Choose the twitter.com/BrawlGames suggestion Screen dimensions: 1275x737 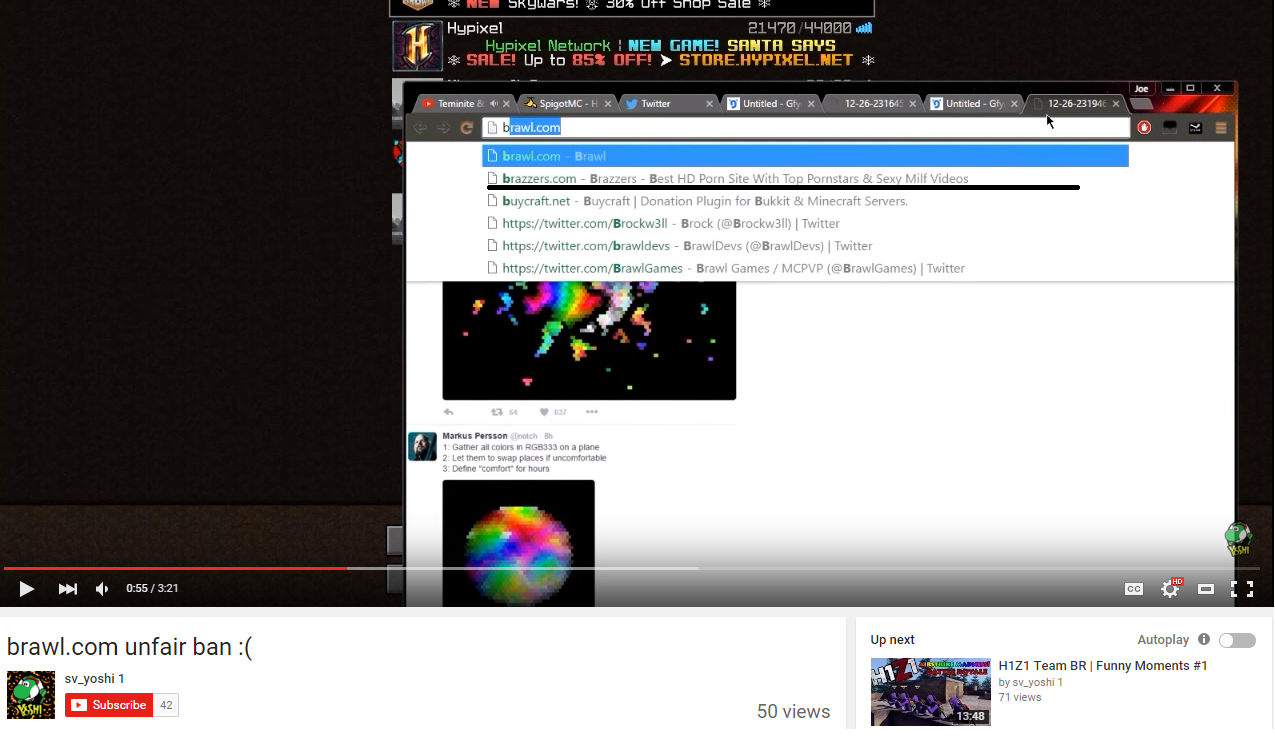(x=805, y=268)
